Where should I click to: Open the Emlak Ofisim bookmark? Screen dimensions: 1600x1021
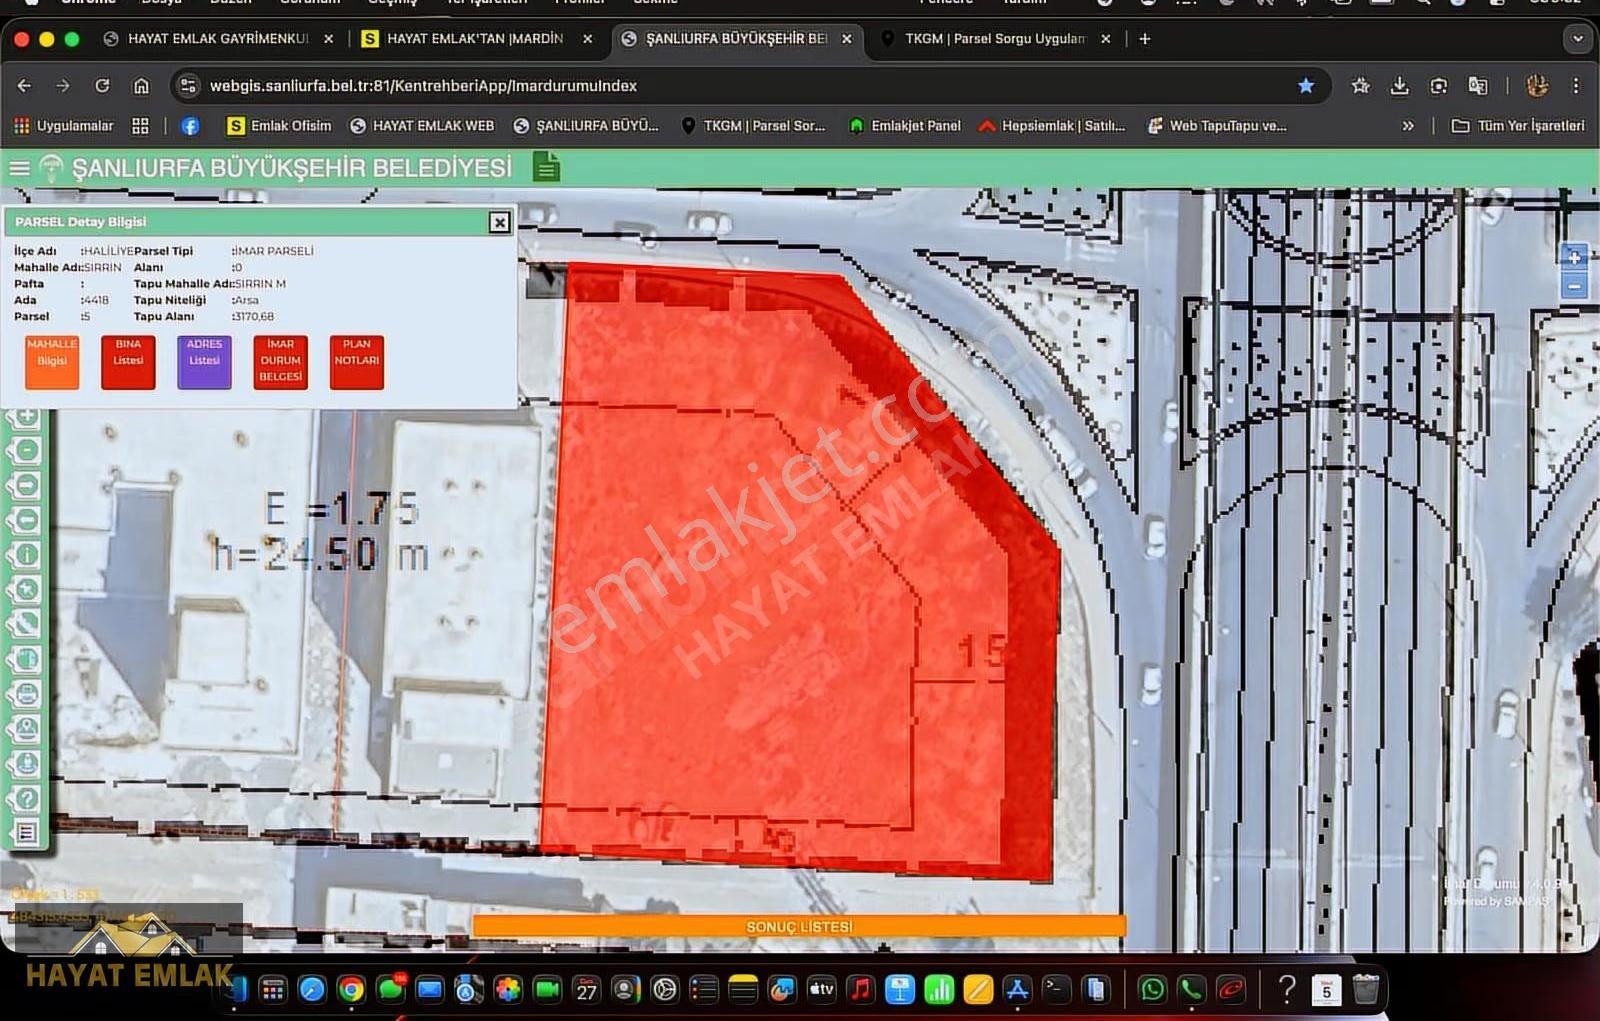pyautogui.click(x=279, y=126)
